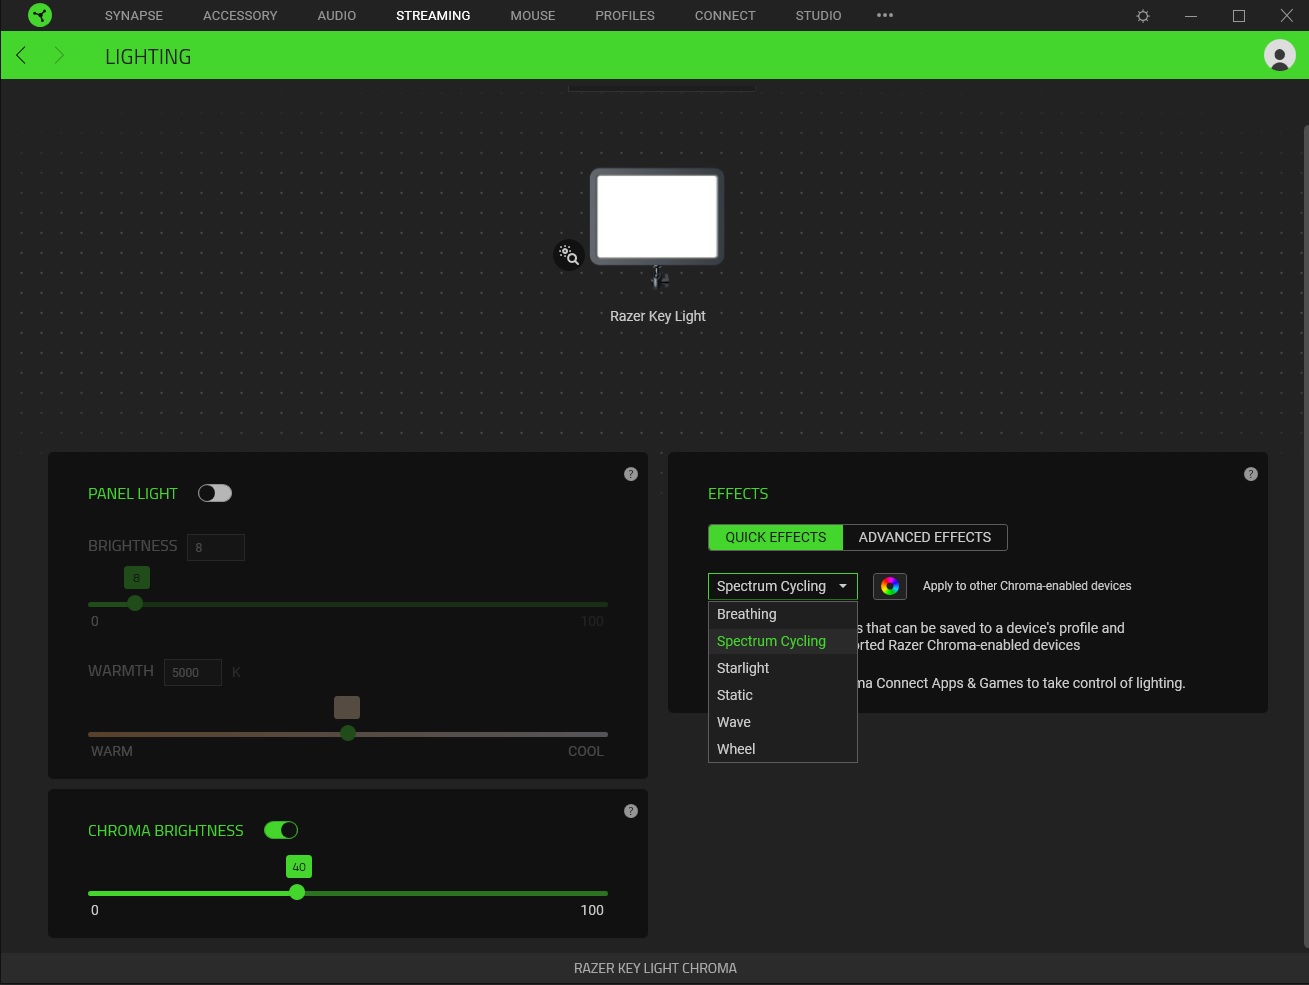Click the Quick Effects button
Screen dimensions: 1309x985
(775, 537)
